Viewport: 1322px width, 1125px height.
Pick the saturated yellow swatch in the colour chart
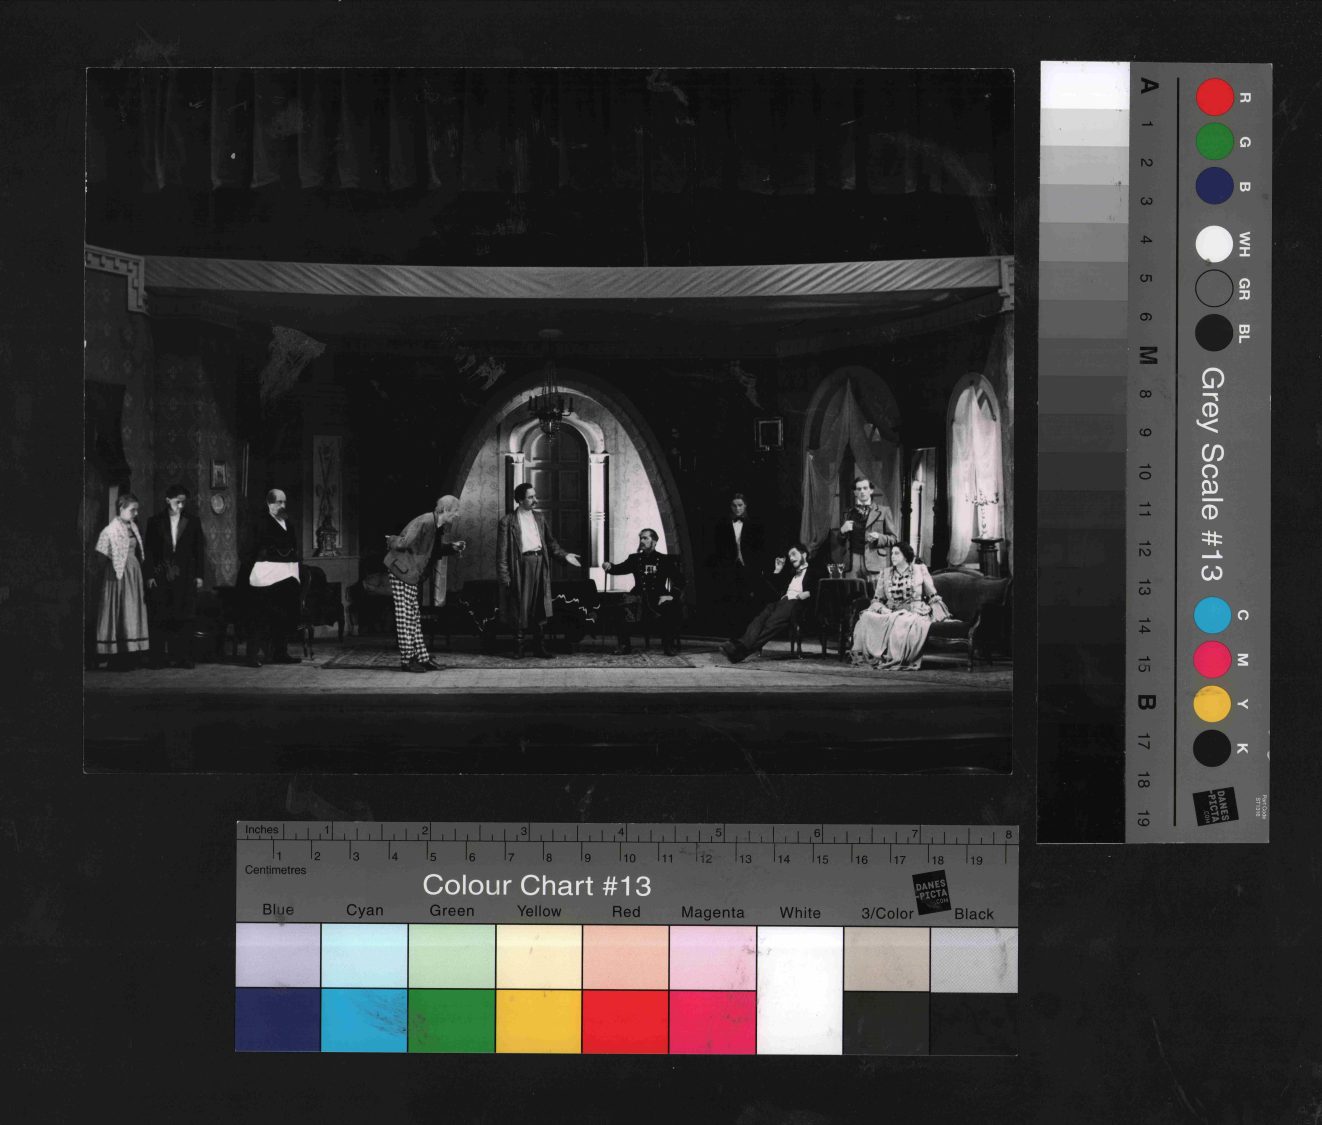(x=538, y=1021)
